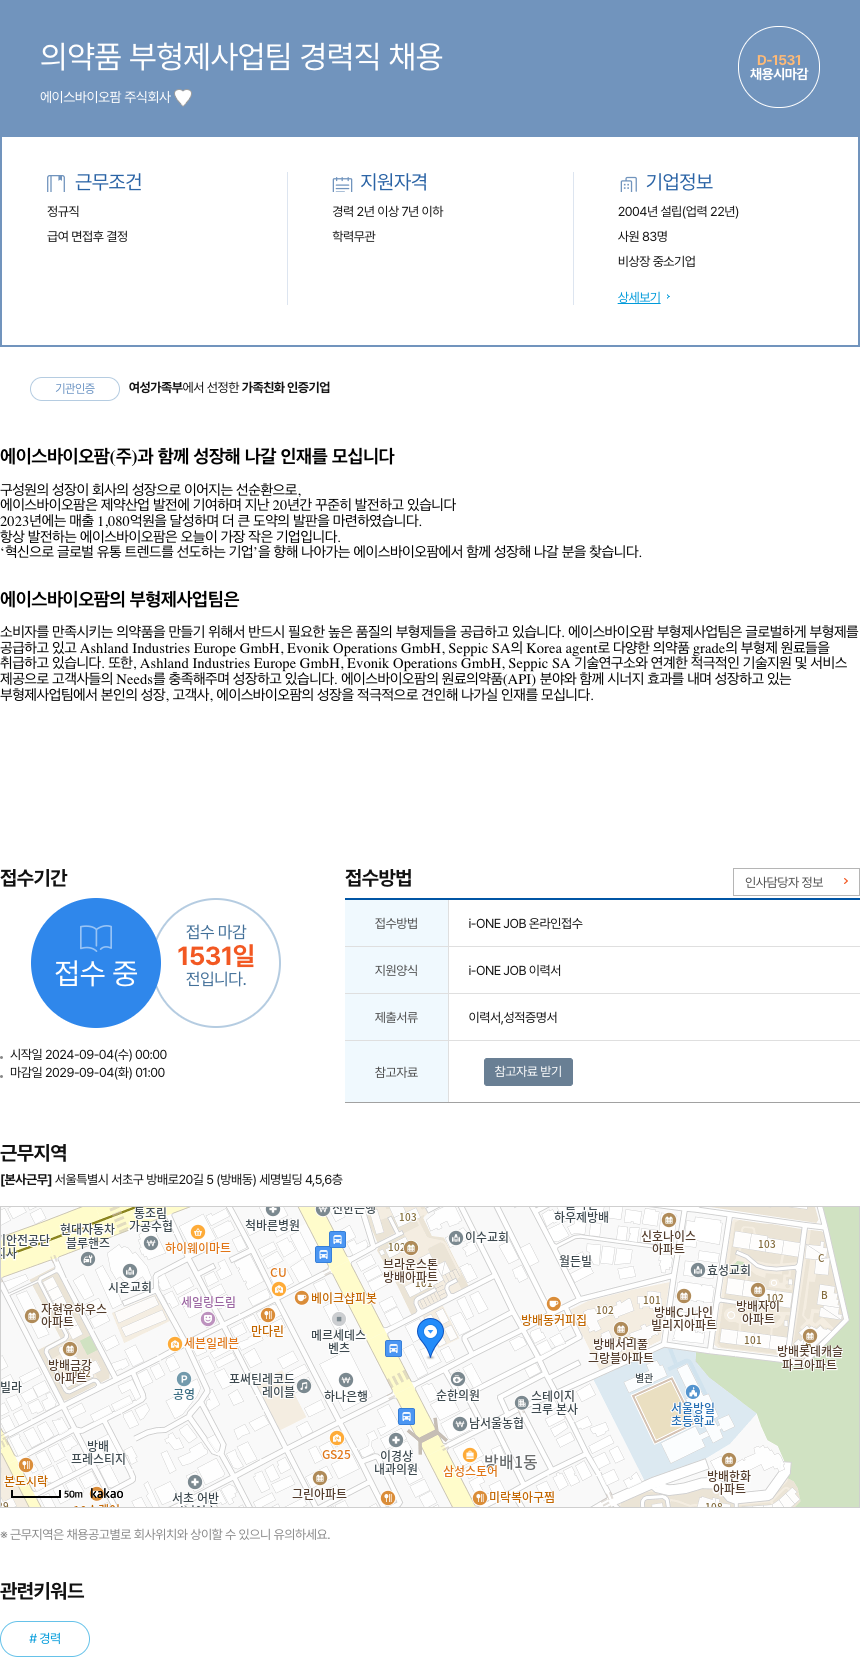Open 인사담당자 정보 button
Viewport: 860px width, 1658px height.
[x=796, y=882]
